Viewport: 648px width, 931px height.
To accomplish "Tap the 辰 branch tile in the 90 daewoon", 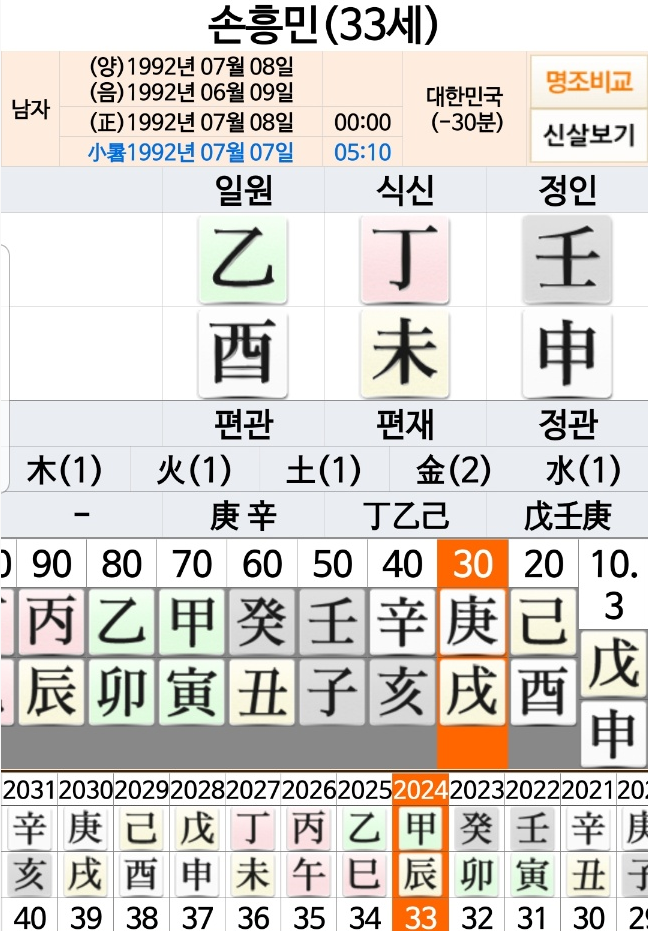I will pyautogui.click(x=52, y=692).
